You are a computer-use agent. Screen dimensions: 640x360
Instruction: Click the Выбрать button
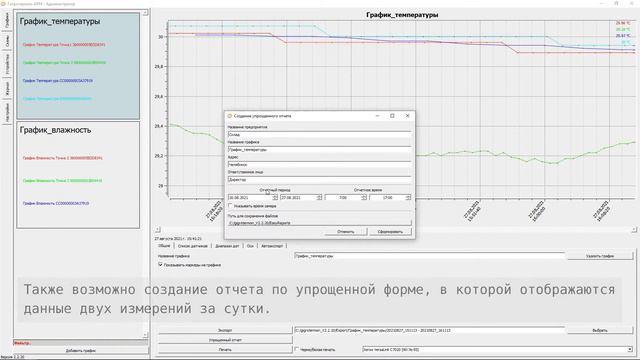tap(600, 330)
